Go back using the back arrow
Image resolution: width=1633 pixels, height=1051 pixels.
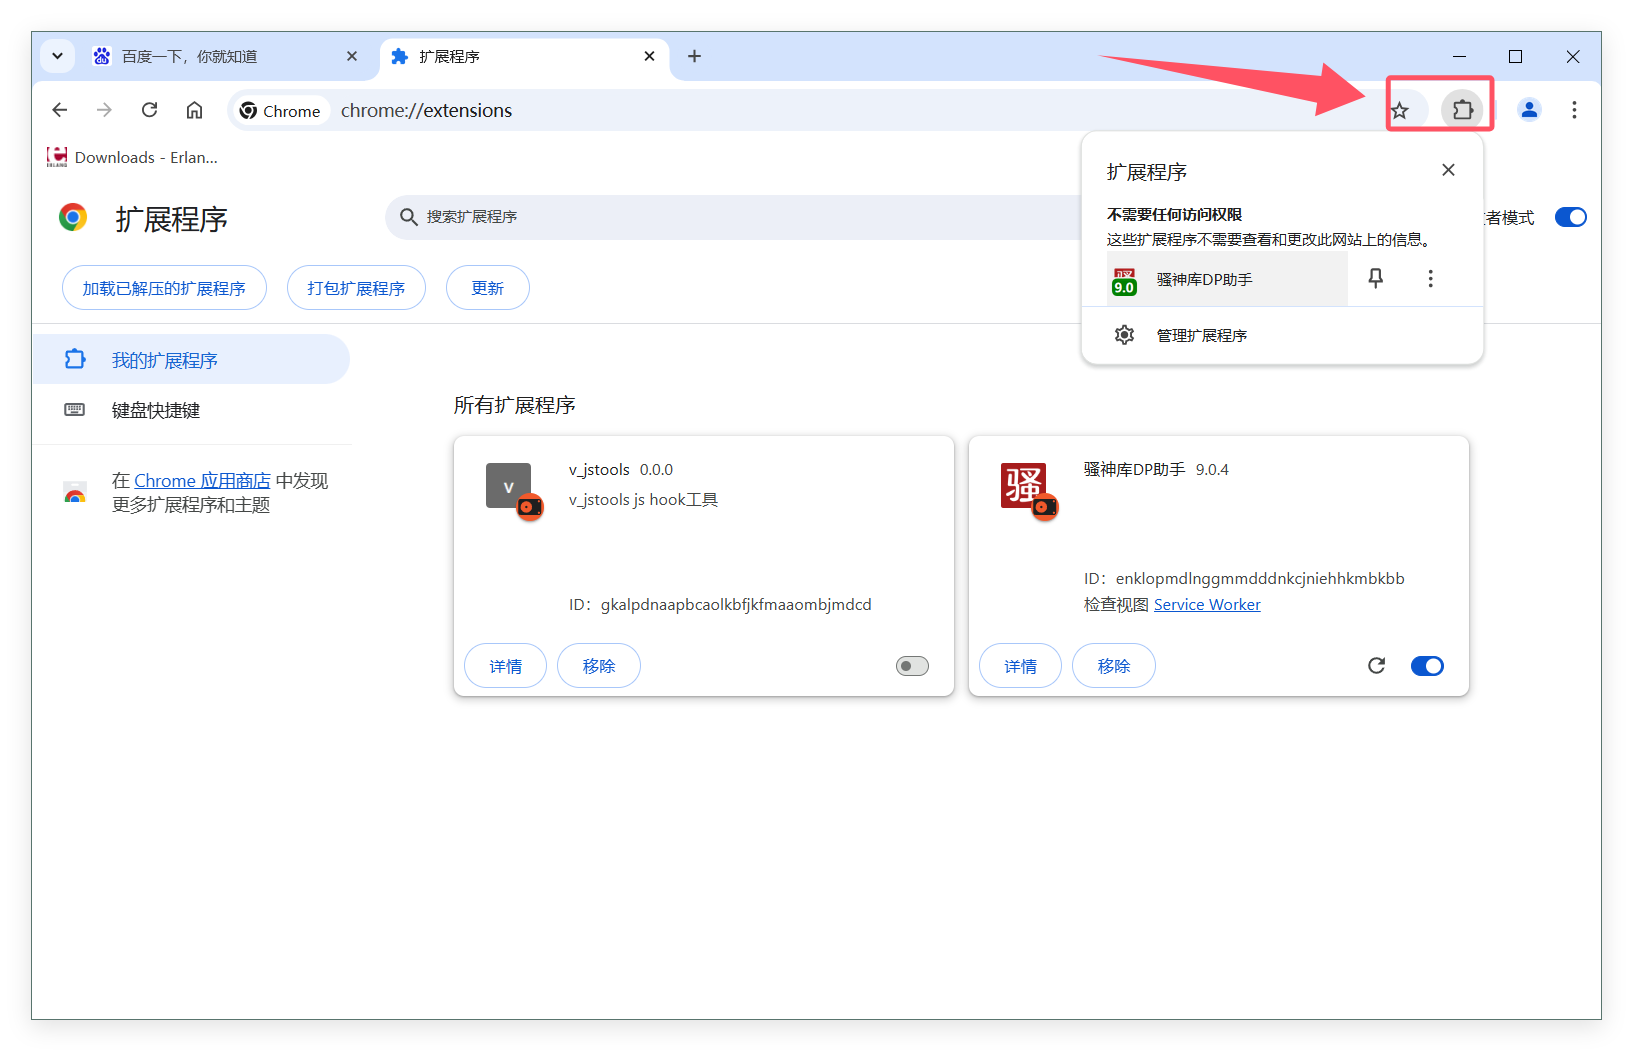[60, 110]
